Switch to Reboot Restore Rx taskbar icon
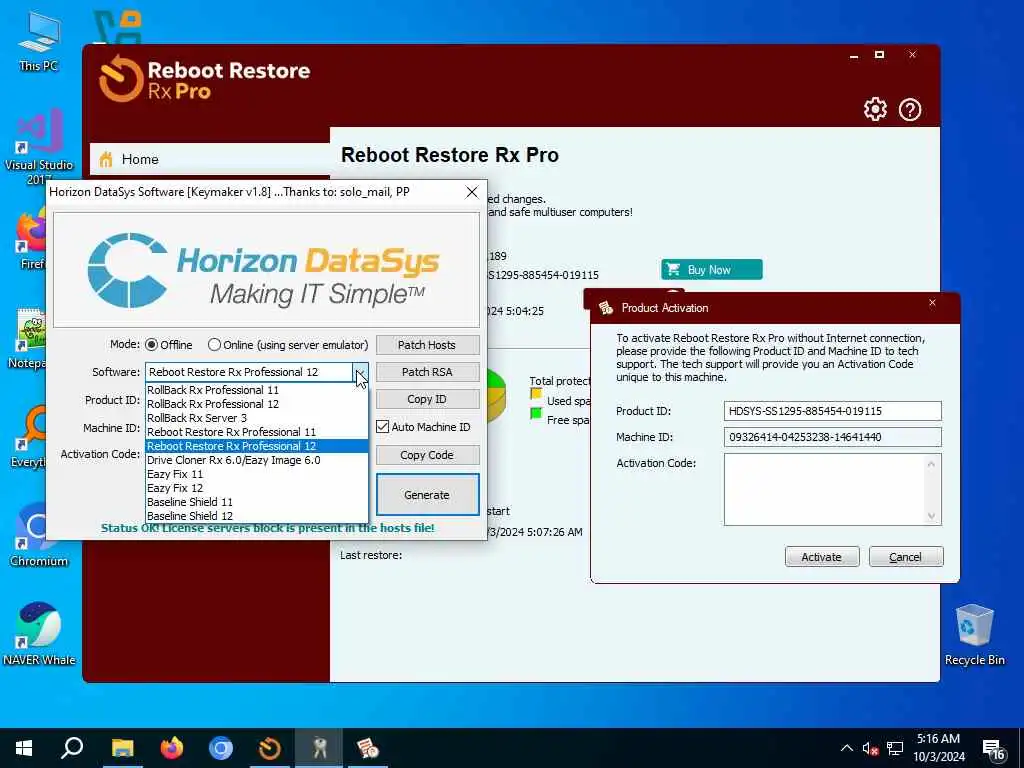The image size is (1024, 768). [270, 748]
